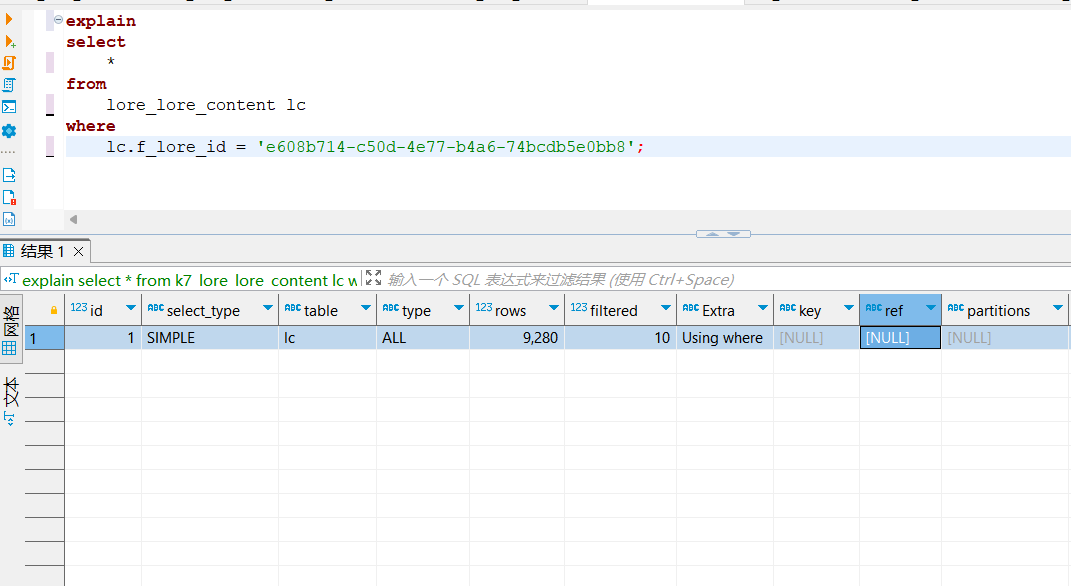1071x586 pixels.
Task: Click the Execute SQL script icon
Action: [9, 62]
